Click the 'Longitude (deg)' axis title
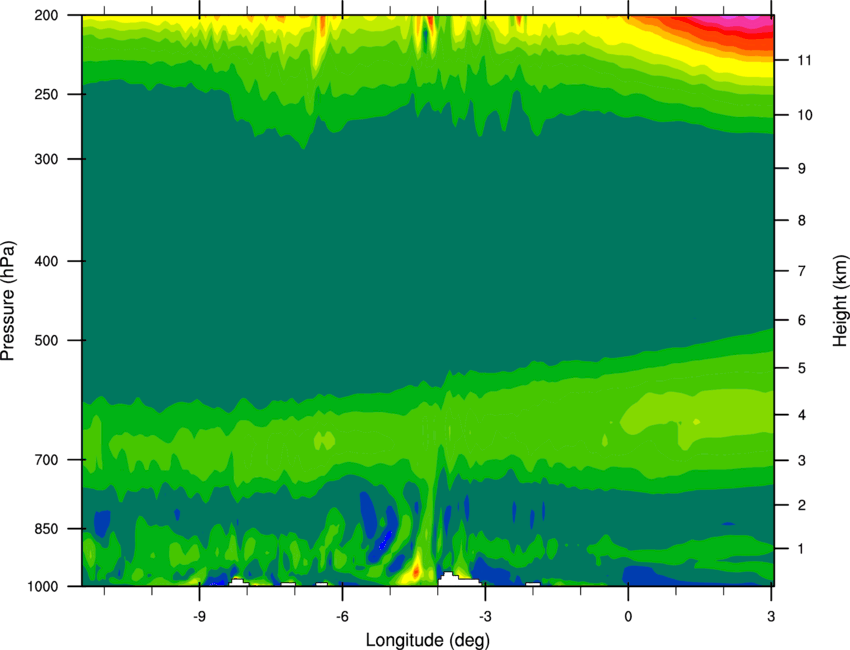 [x=428, y=640]
